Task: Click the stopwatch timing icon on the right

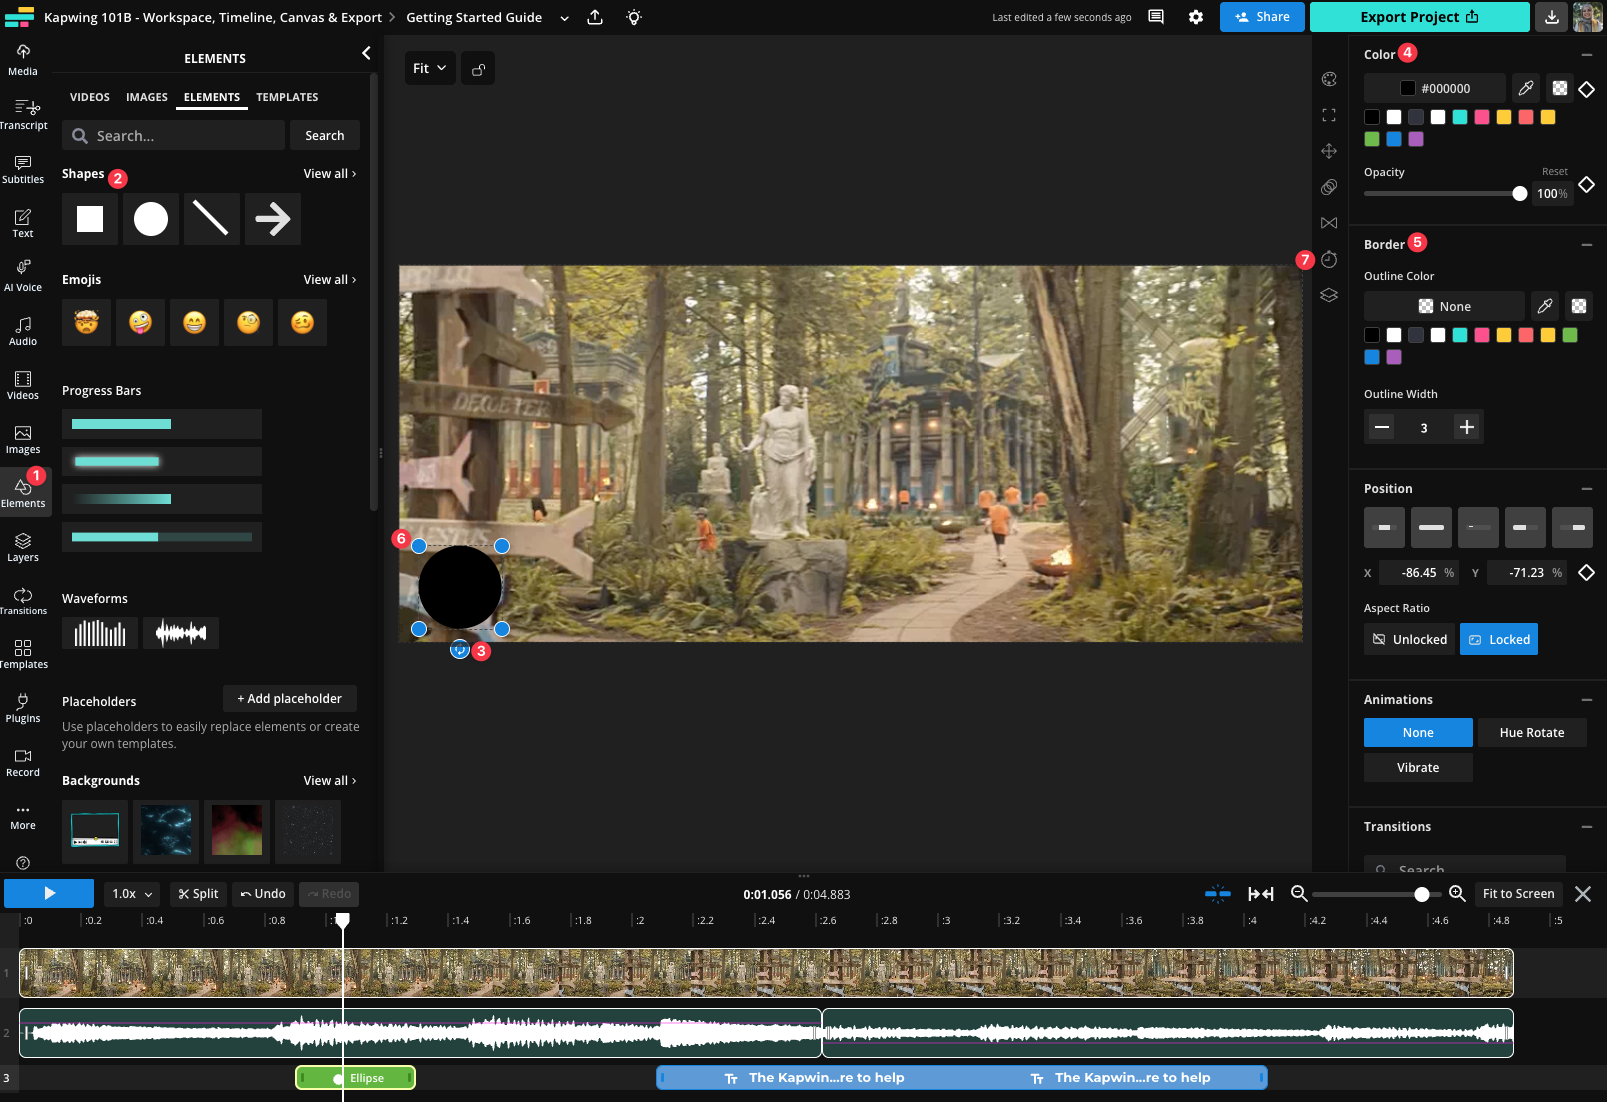Action: pyautogui.click(x=1329, y=259)
